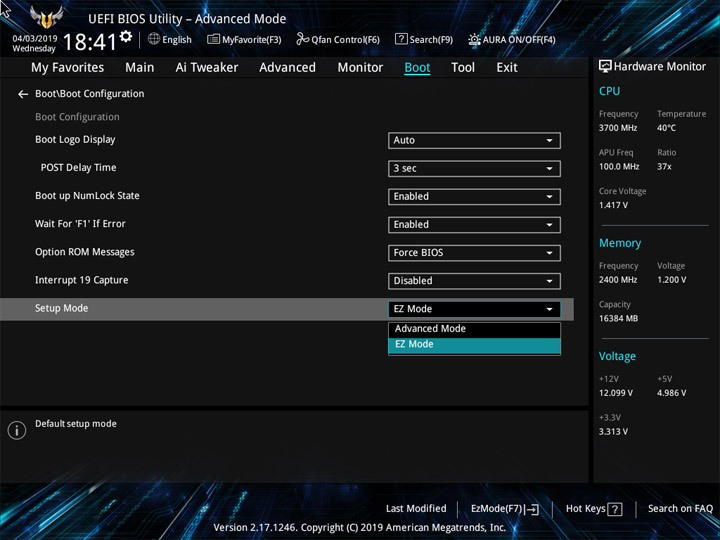
Task: Click the Default setup mode help text
Action: point(76,424)
